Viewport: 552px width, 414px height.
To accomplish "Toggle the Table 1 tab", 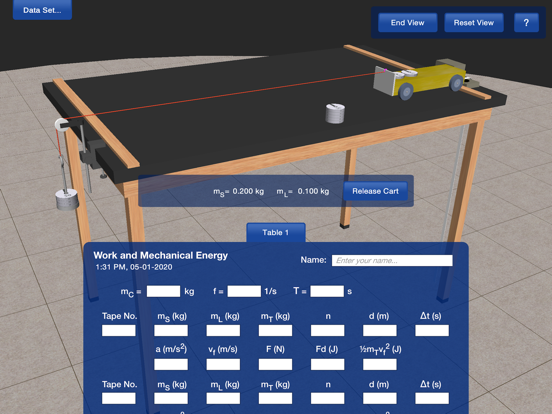I will pyautogui.click(x=276, y=232).
